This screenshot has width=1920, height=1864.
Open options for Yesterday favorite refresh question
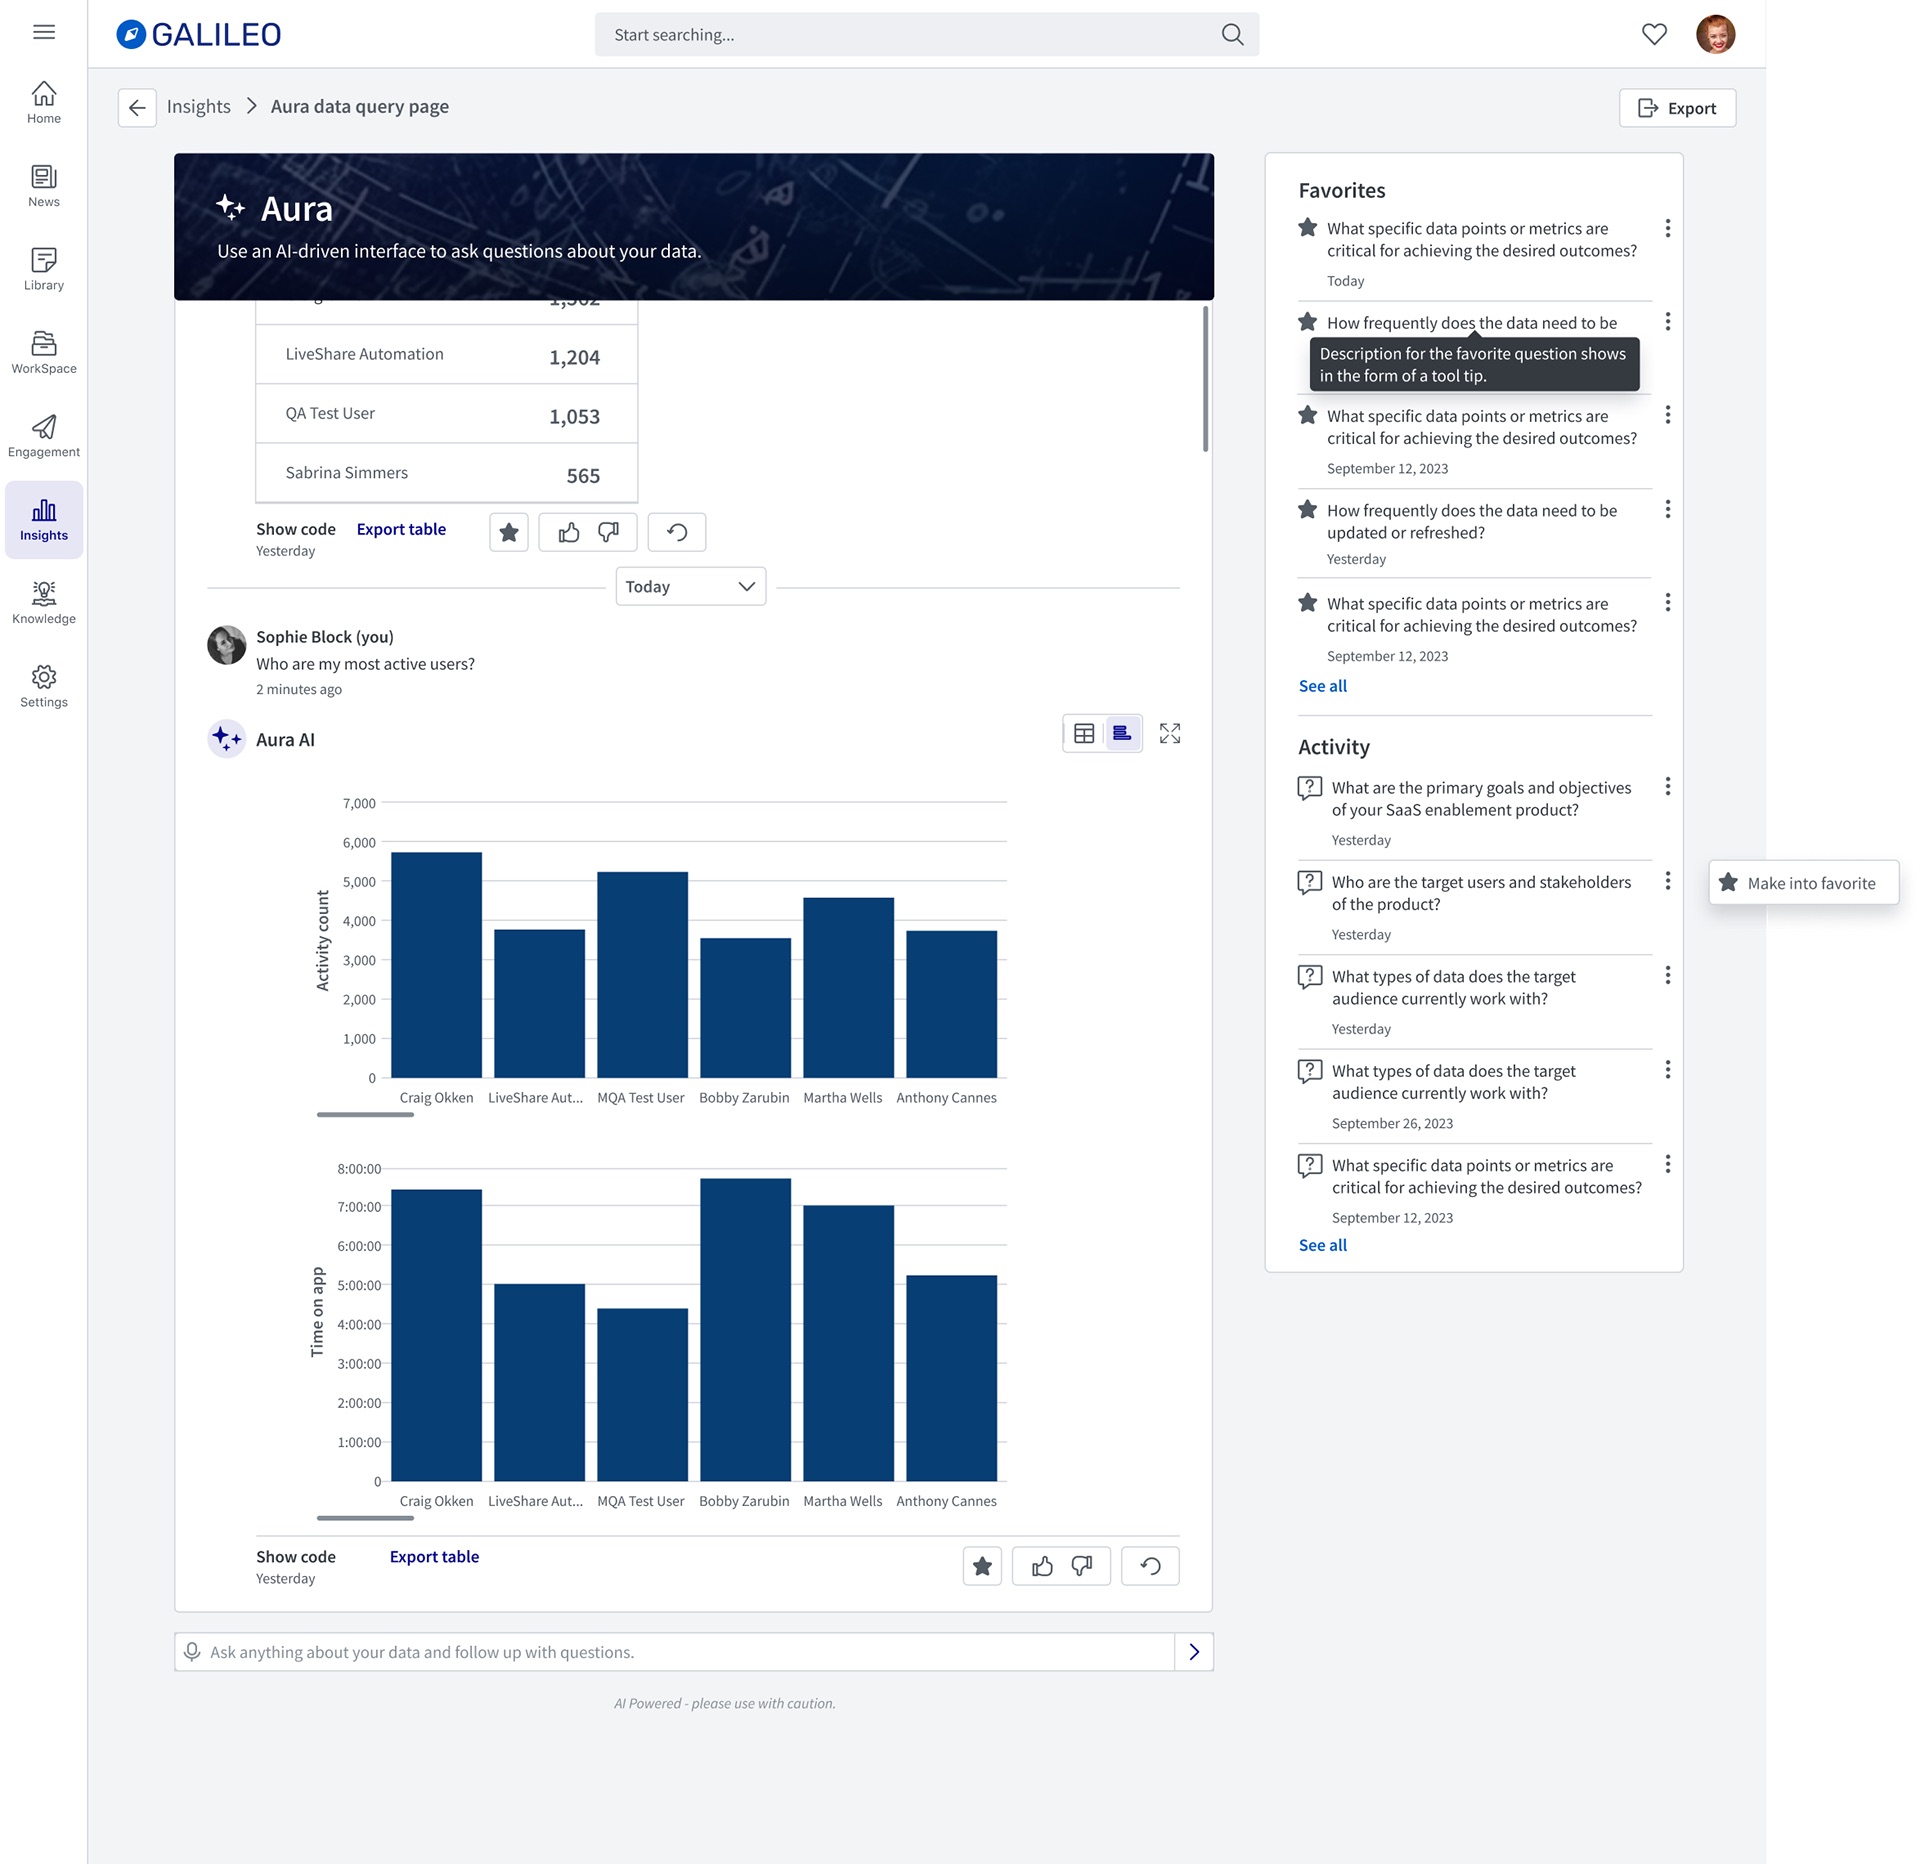click(x=1667, y=509)
